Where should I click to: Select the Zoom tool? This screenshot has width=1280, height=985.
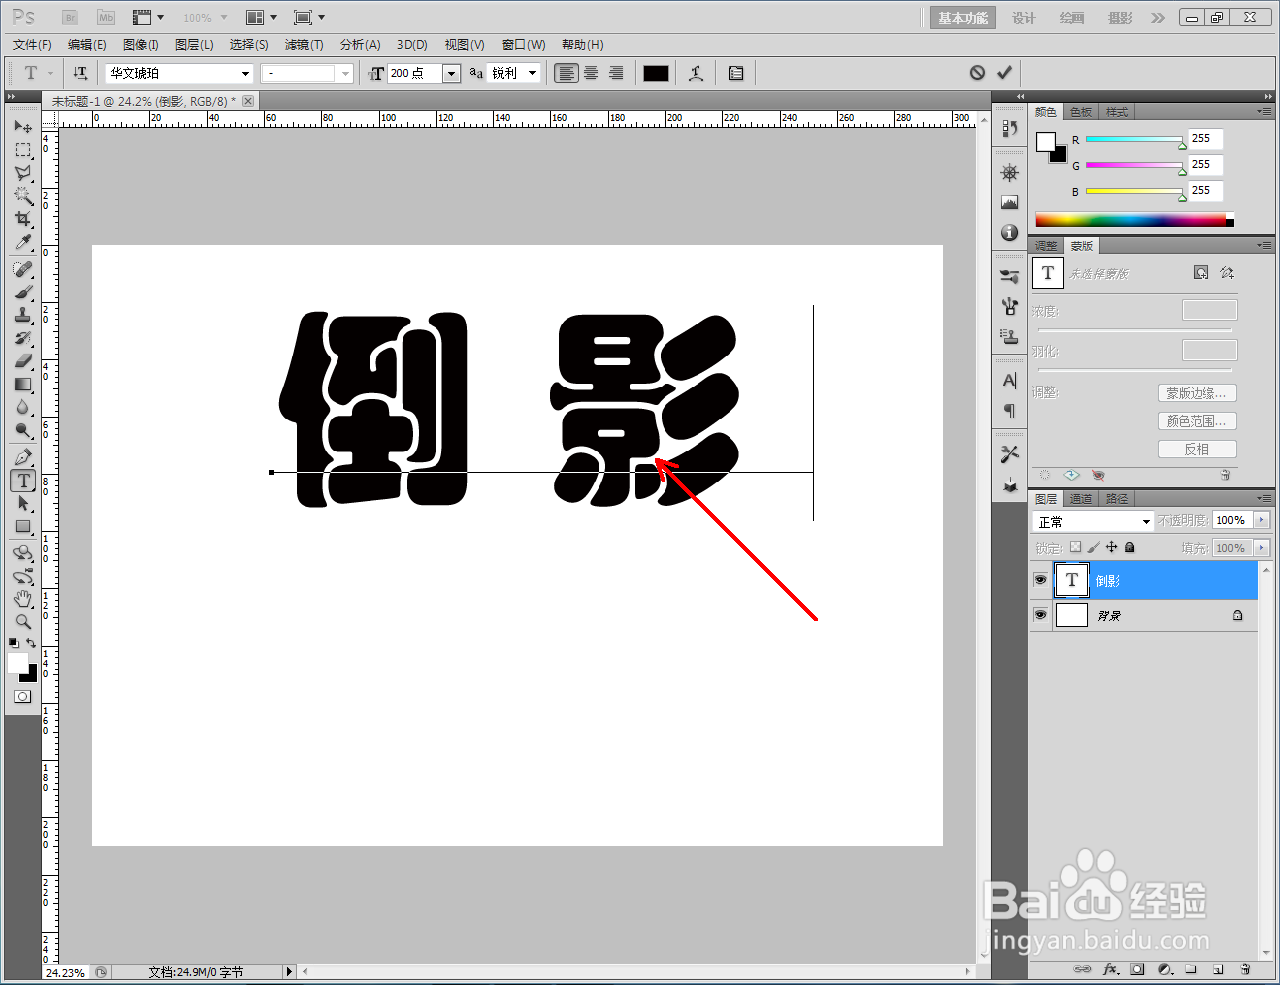click(x=22, y=621)
